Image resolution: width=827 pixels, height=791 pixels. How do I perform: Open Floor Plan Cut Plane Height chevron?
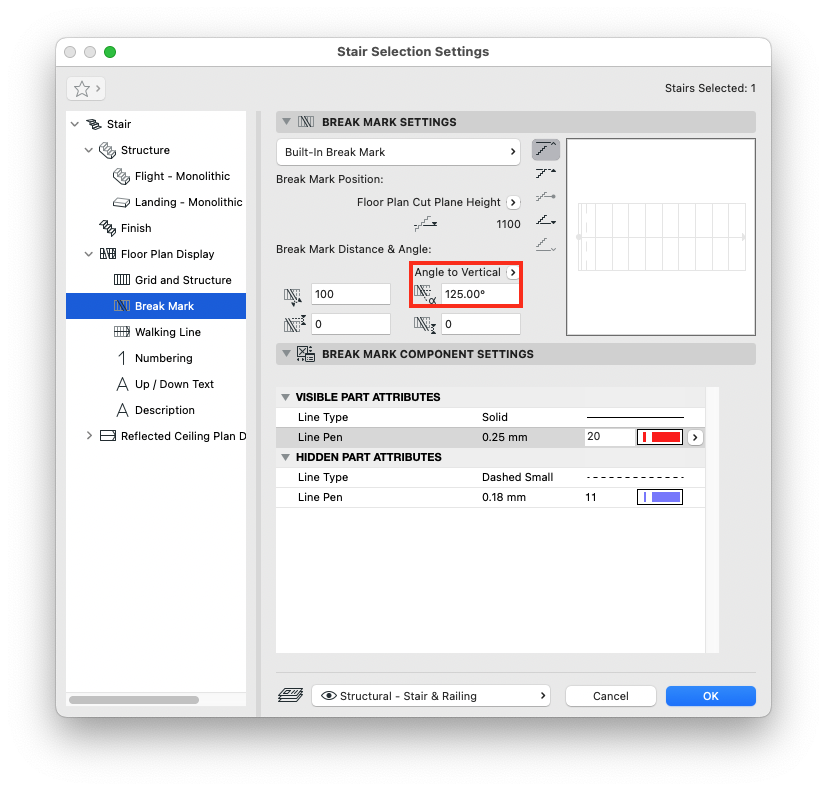coord(513,202)
